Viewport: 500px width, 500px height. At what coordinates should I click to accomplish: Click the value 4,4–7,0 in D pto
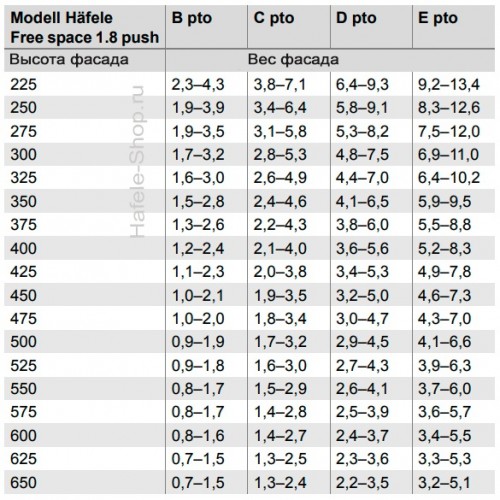(362, 178)
